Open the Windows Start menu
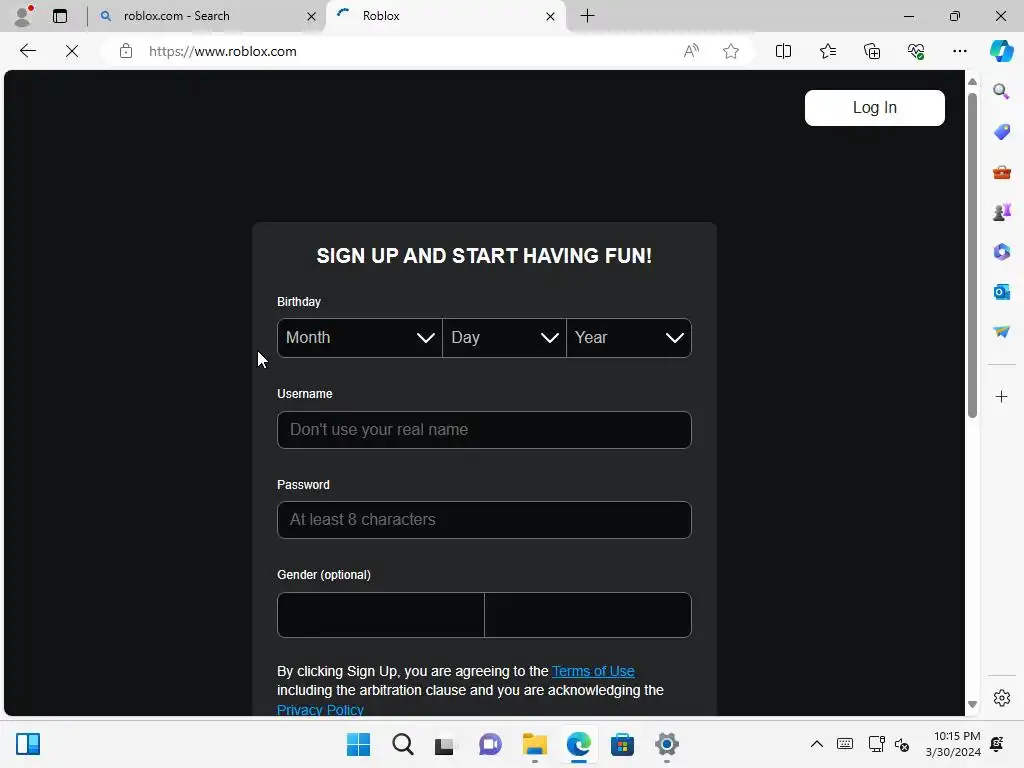Viewport: 1024px width, 768px height. click(358, 744)
